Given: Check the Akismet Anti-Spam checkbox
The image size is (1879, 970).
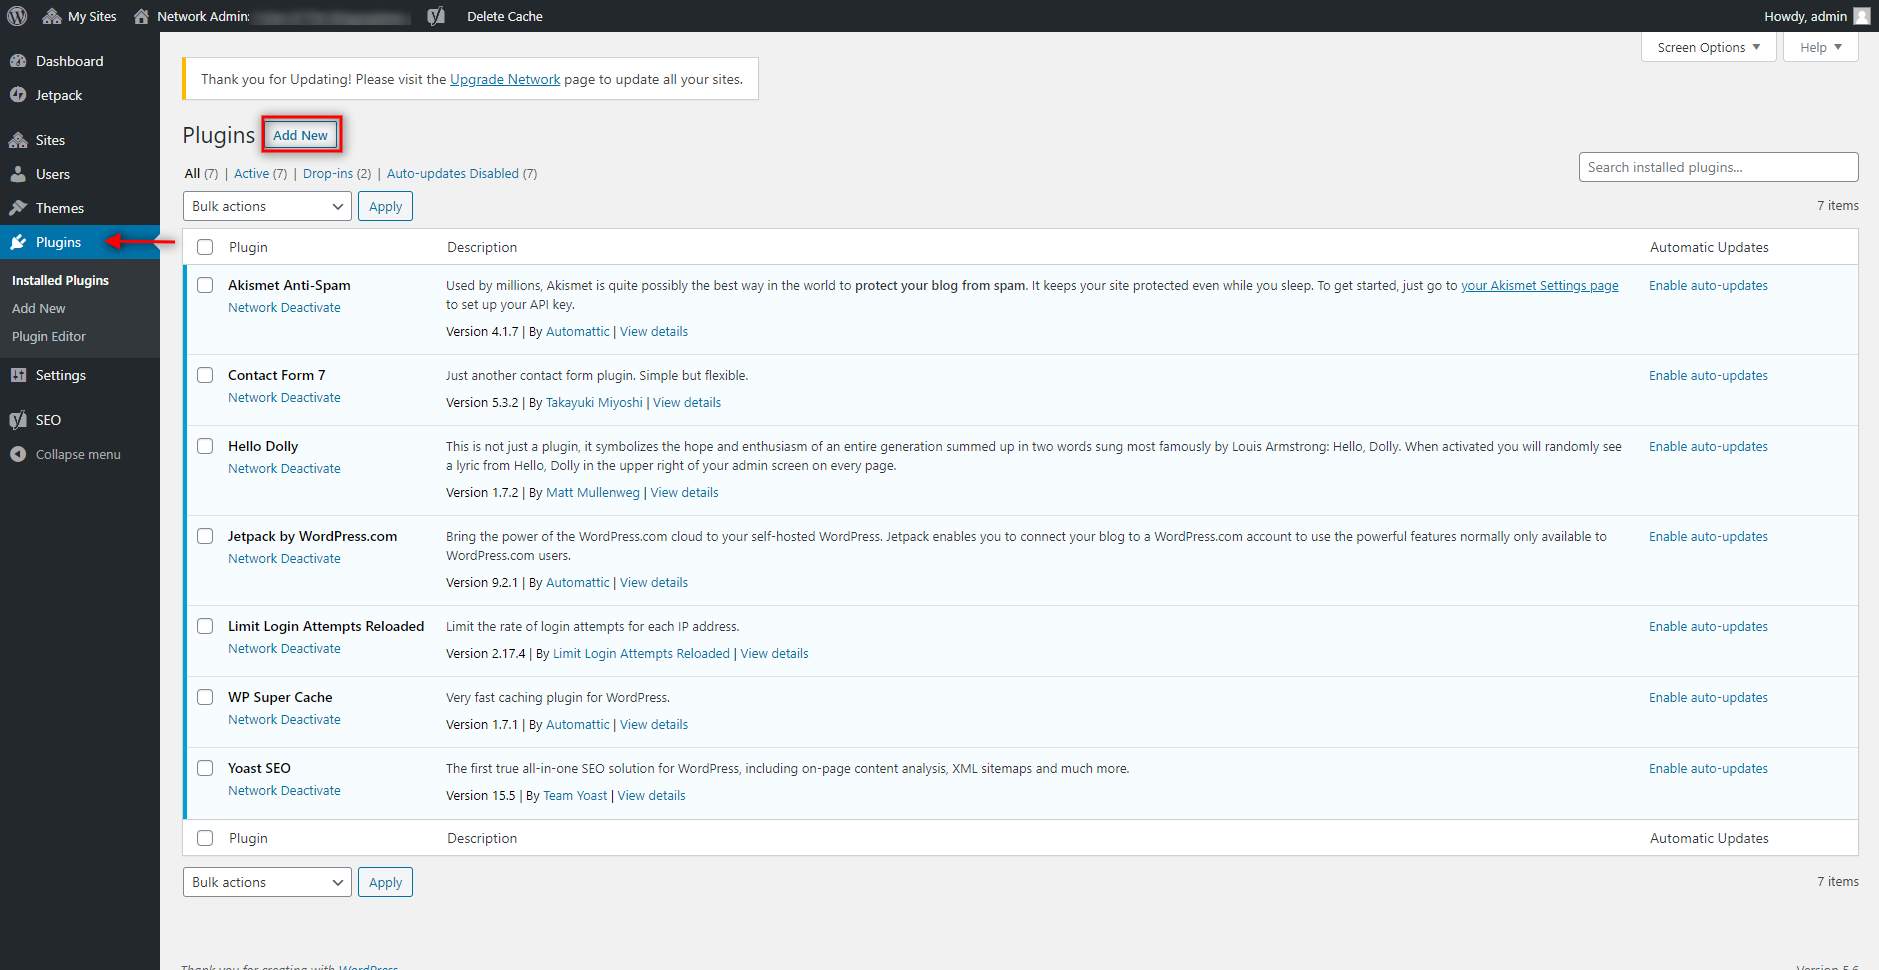Looking at the screenshot, I should [205, 285].
